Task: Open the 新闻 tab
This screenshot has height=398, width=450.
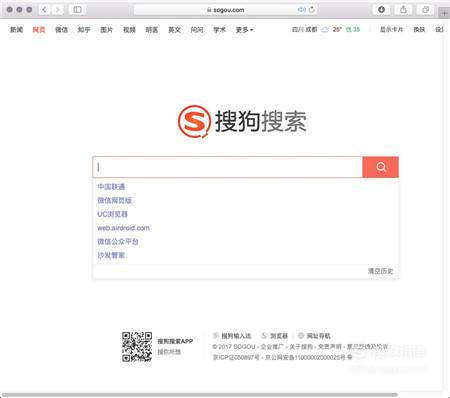Action: pyautogui.click(x=16, y=30)
